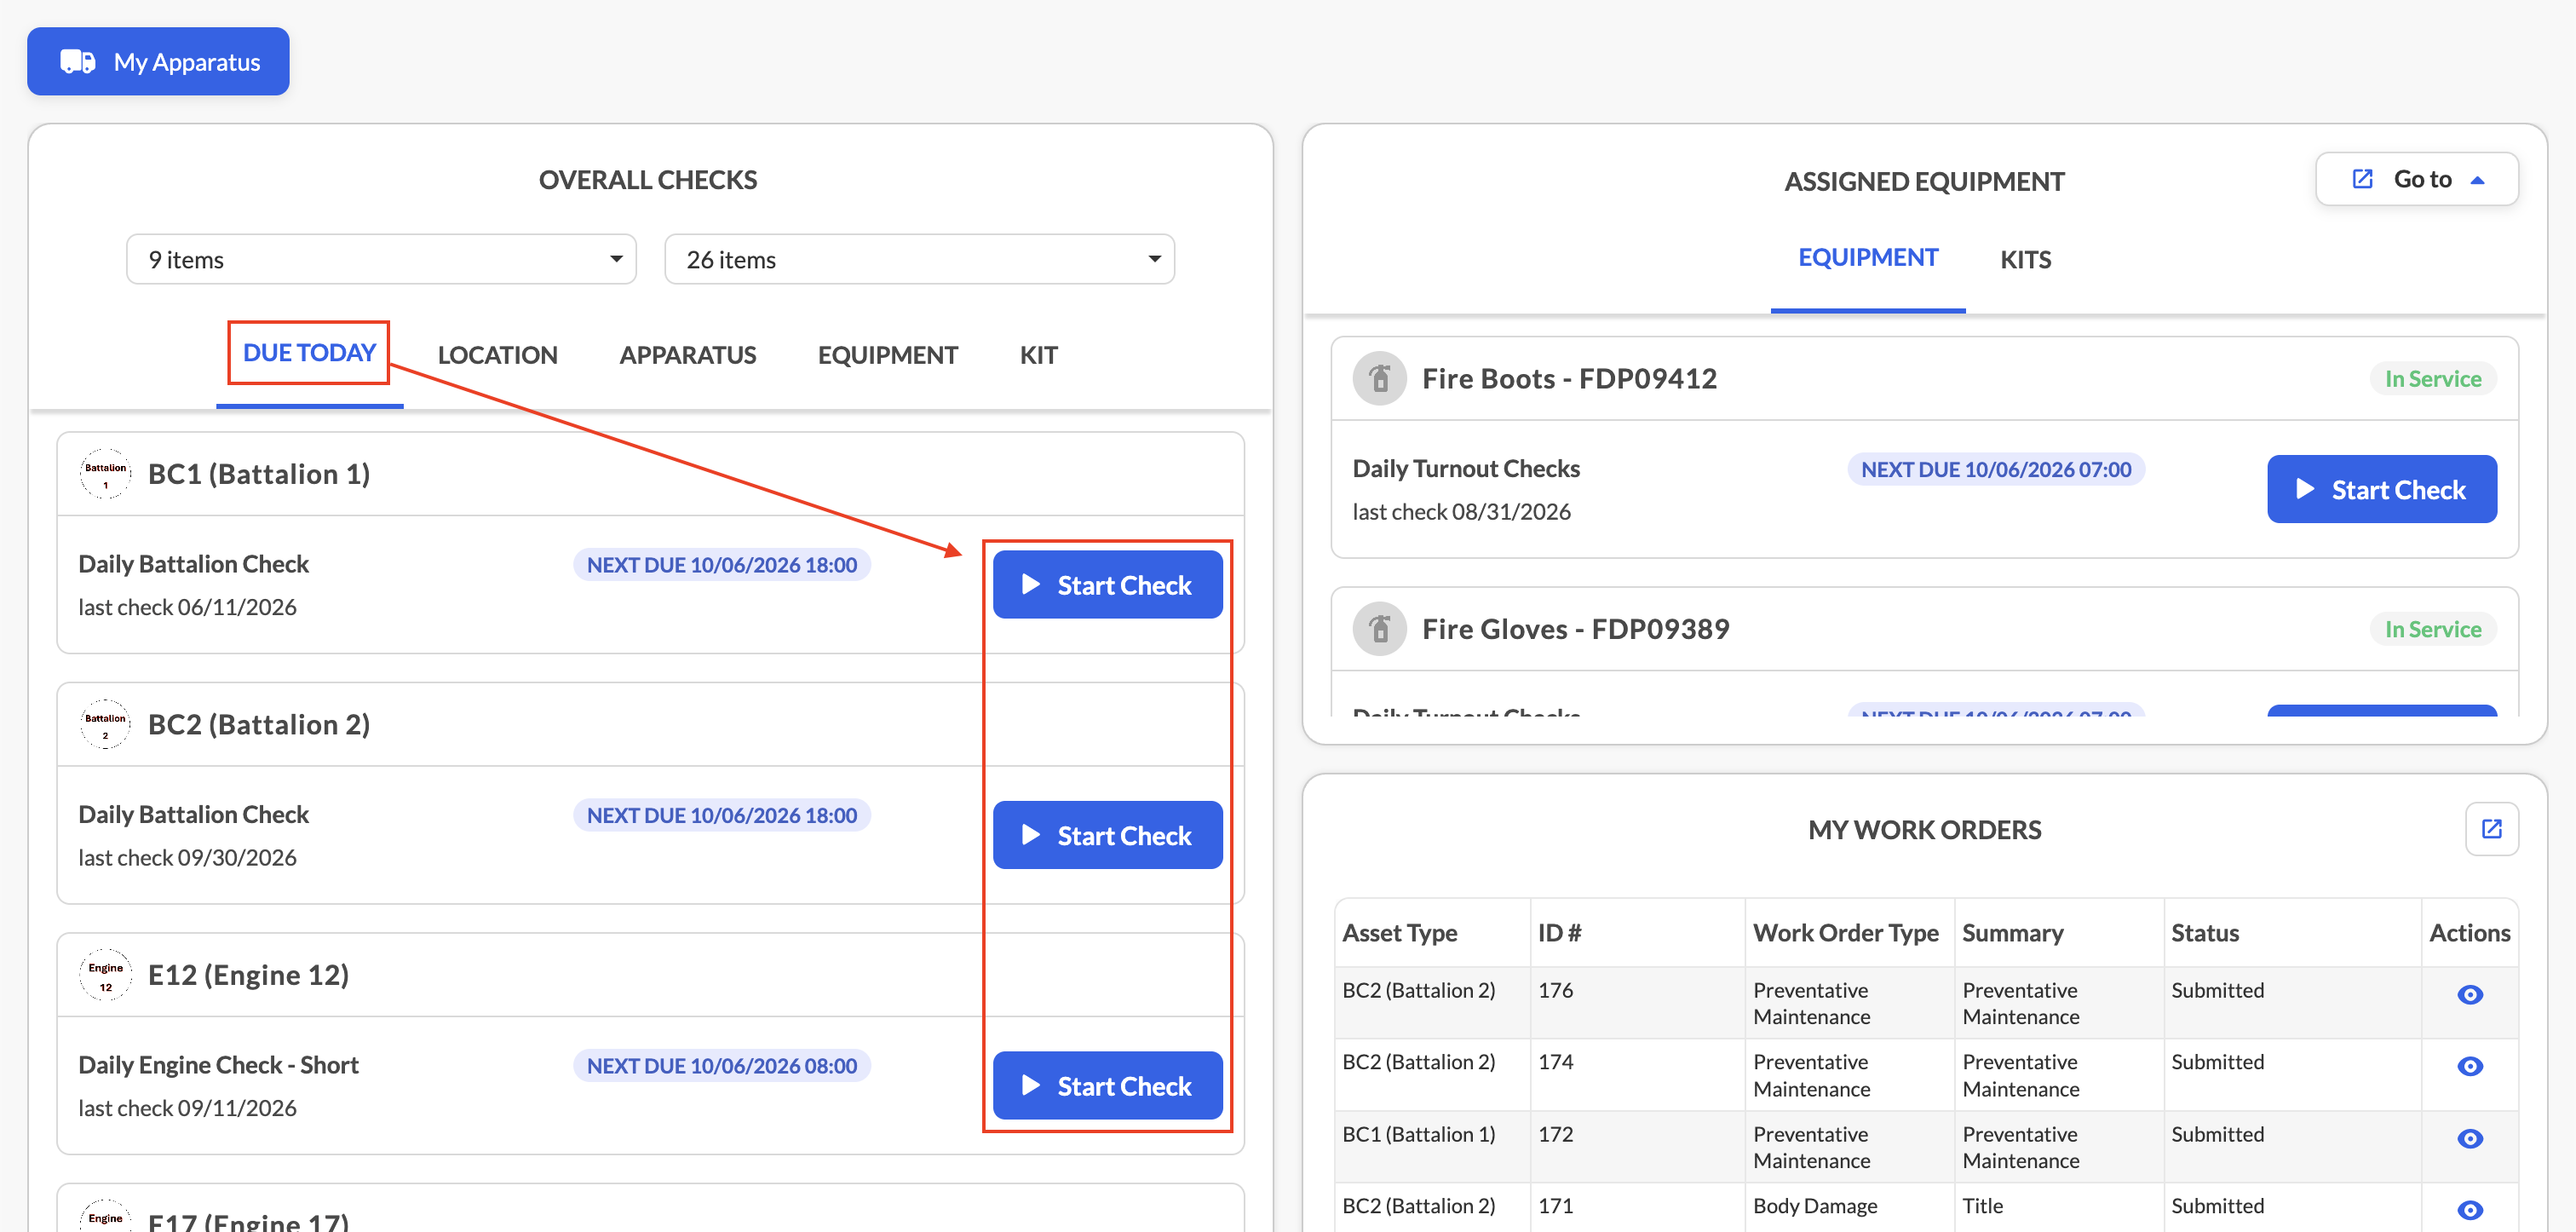
Task: View work order 174 eye icon
Action: click(2469, 1066)
